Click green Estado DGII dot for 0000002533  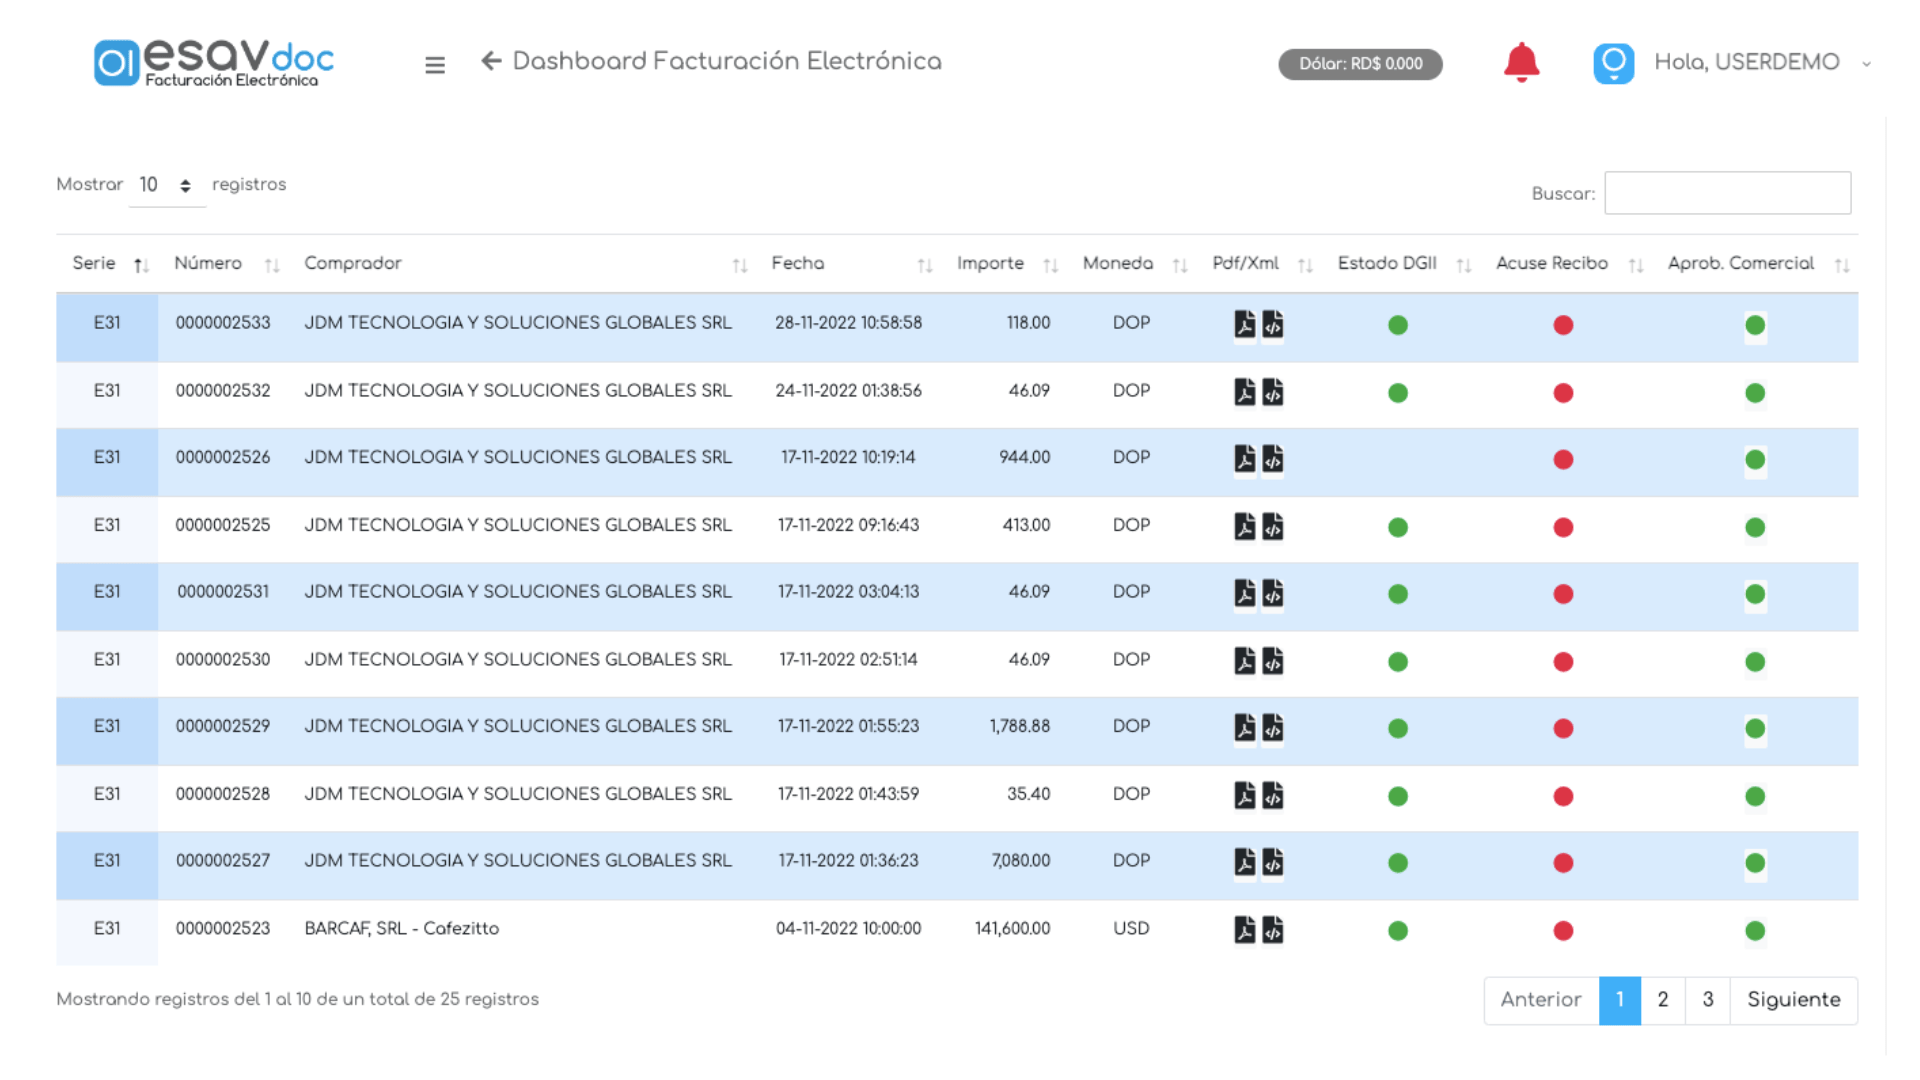[1398, 325]
